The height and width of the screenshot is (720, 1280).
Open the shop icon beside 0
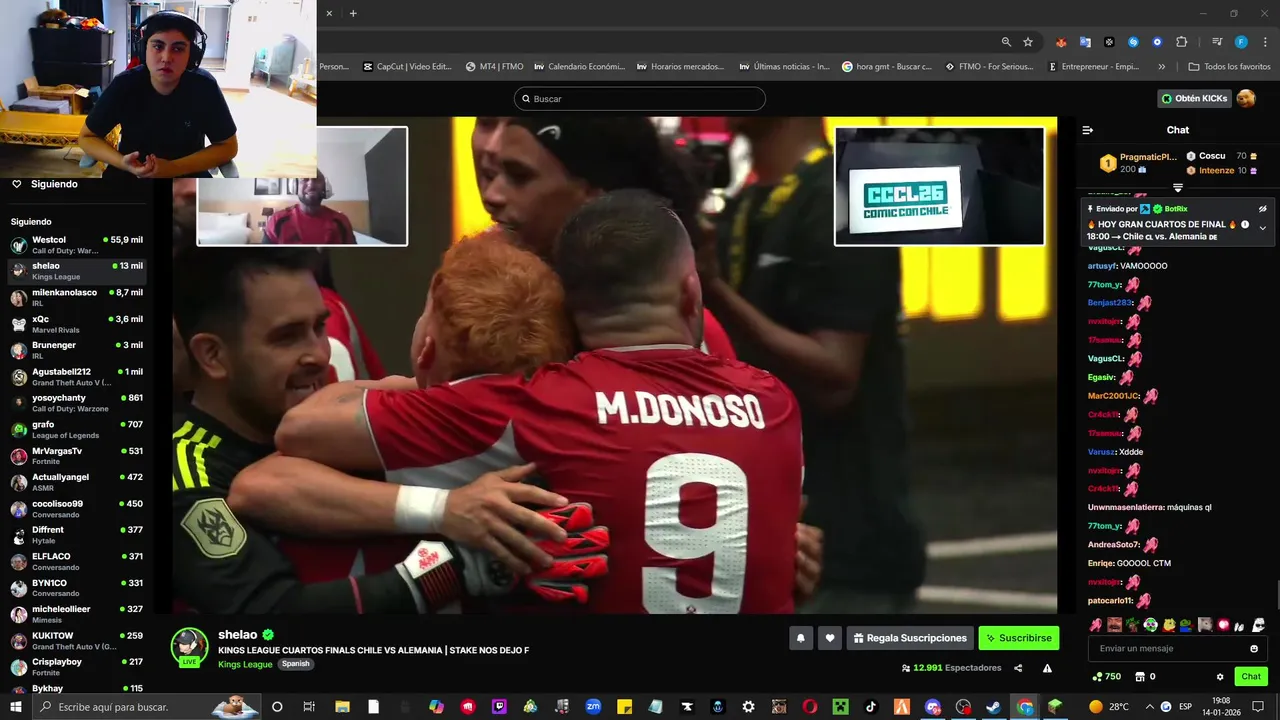(x=1139, y=677)
